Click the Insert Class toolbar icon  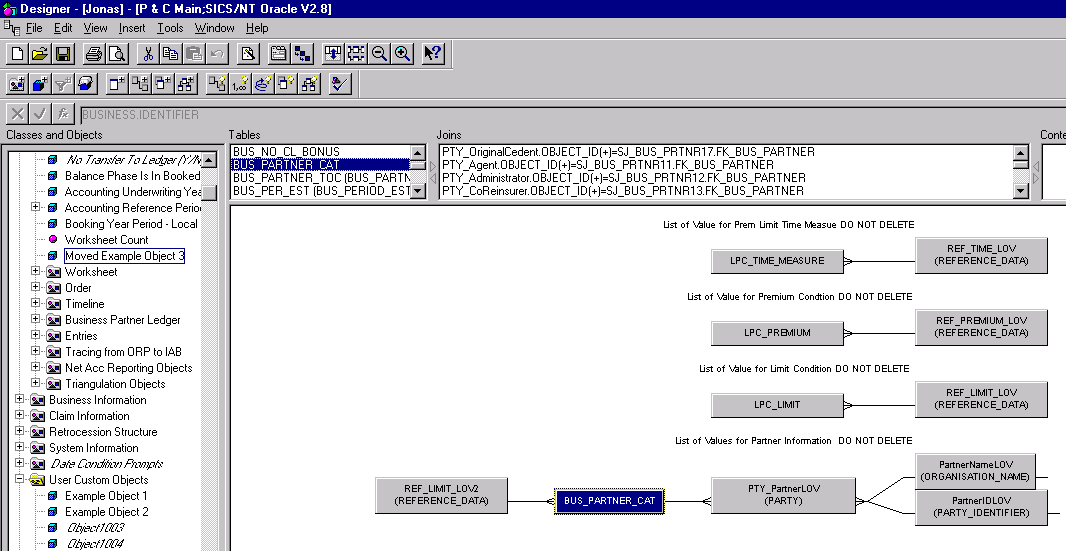pos(16,84)
